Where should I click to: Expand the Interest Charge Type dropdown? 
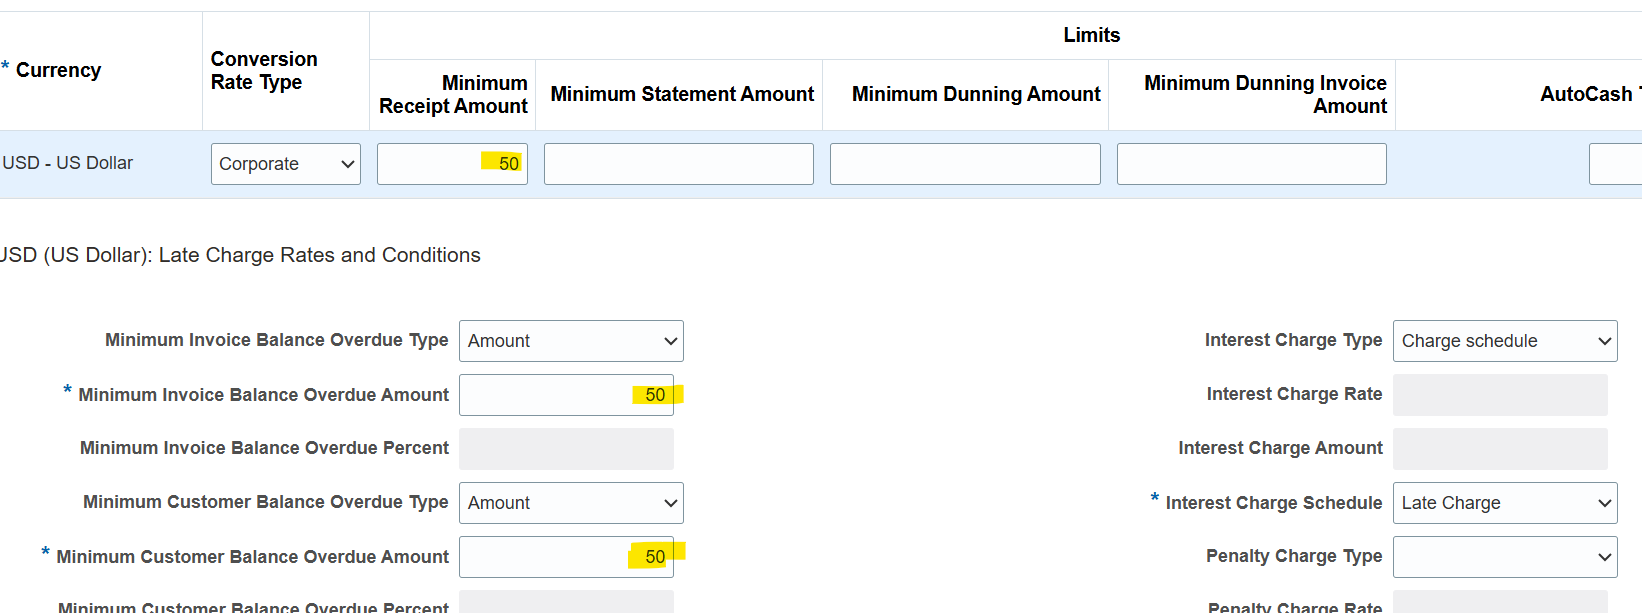[x=1504, y=341]
